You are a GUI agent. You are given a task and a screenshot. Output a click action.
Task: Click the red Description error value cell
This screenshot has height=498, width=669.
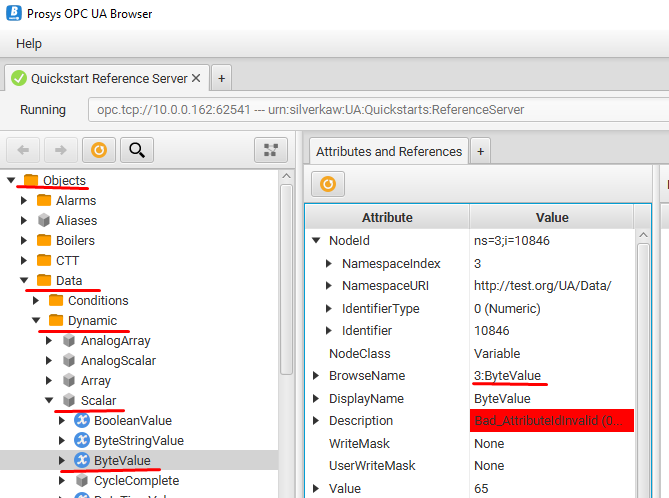tap(552, 421)
